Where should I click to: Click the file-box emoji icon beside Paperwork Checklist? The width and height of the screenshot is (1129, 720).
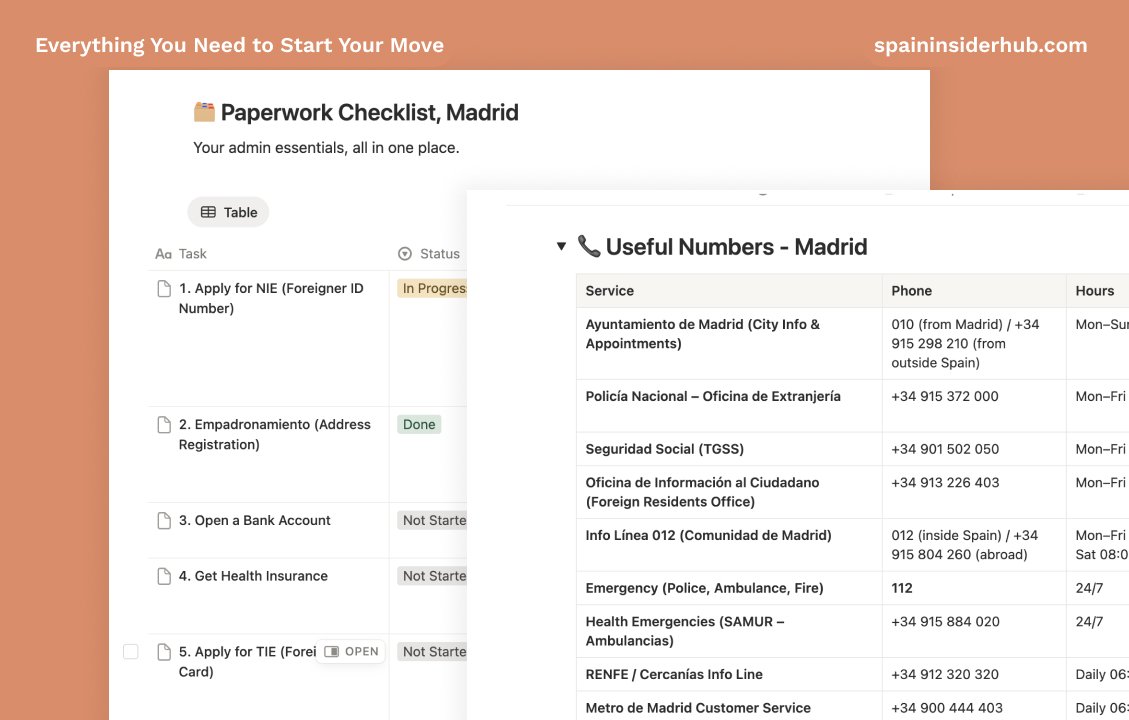point(204,112)
